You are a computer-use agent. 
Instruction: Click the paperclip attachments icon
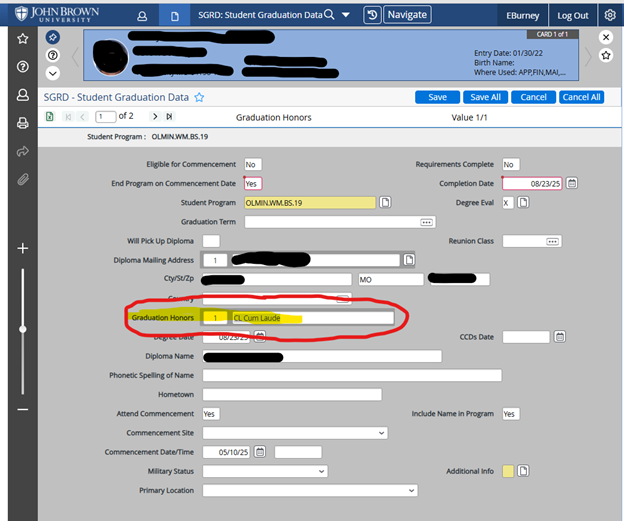pyautogui.click(x=22, y=180)
